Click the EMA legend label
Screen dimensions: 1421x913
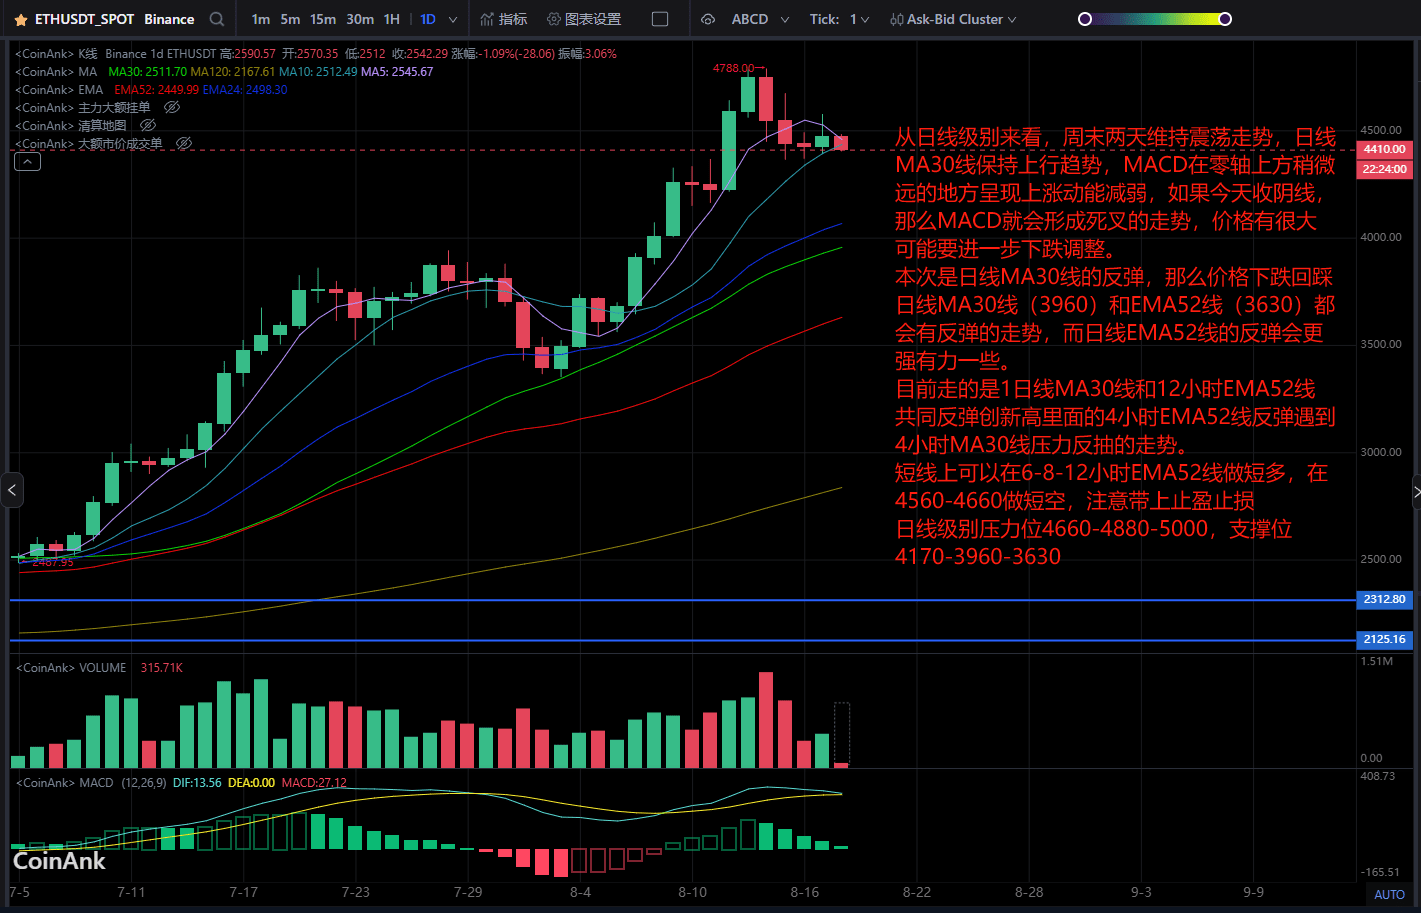coord(91,90)
